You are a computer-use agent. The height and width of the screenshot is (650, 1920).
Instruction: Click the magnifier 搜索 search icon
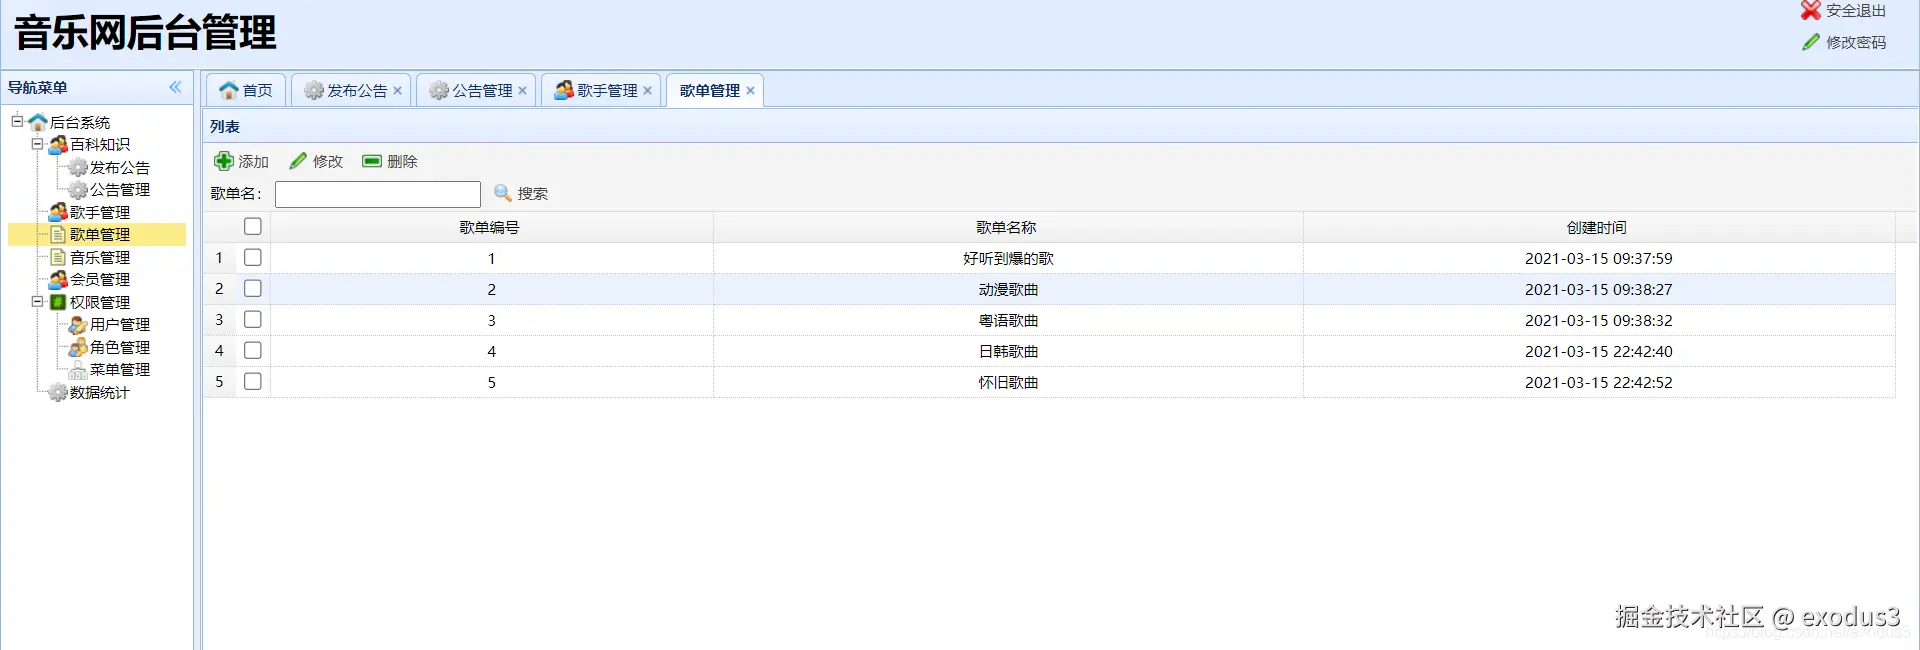pos(503,193)
